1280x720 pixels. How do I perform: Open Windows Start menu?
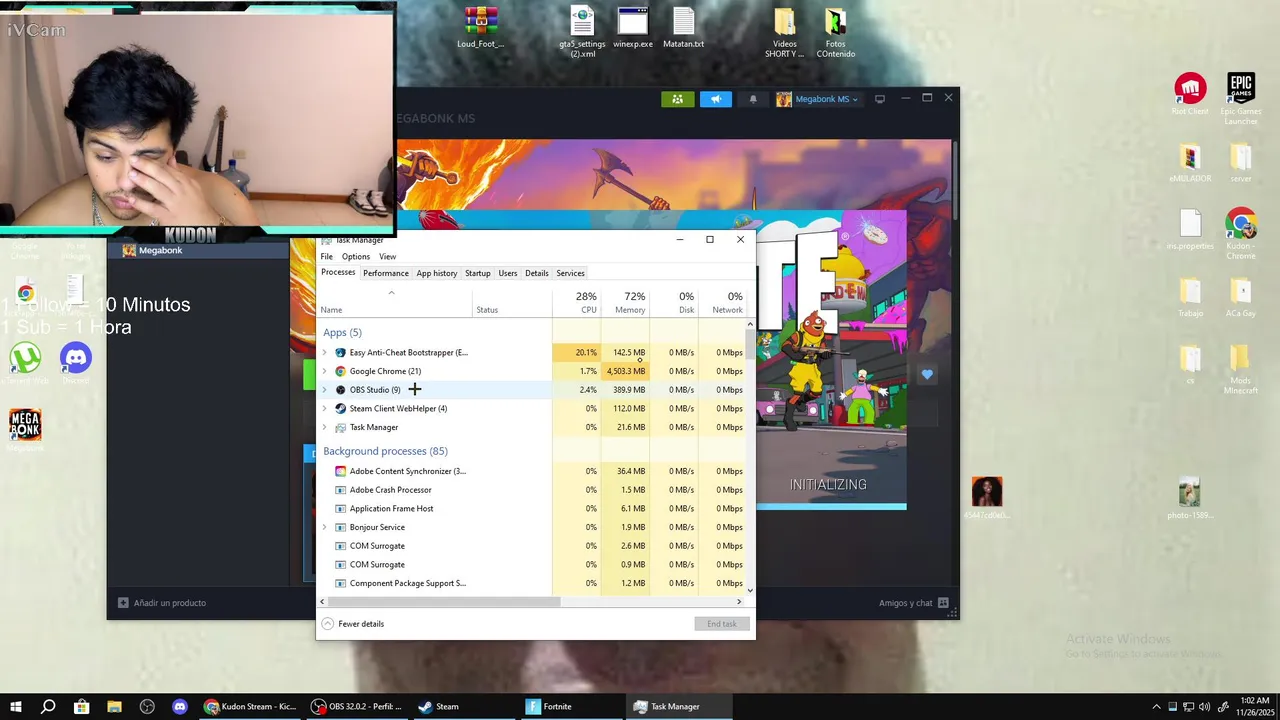coord(15,707)
